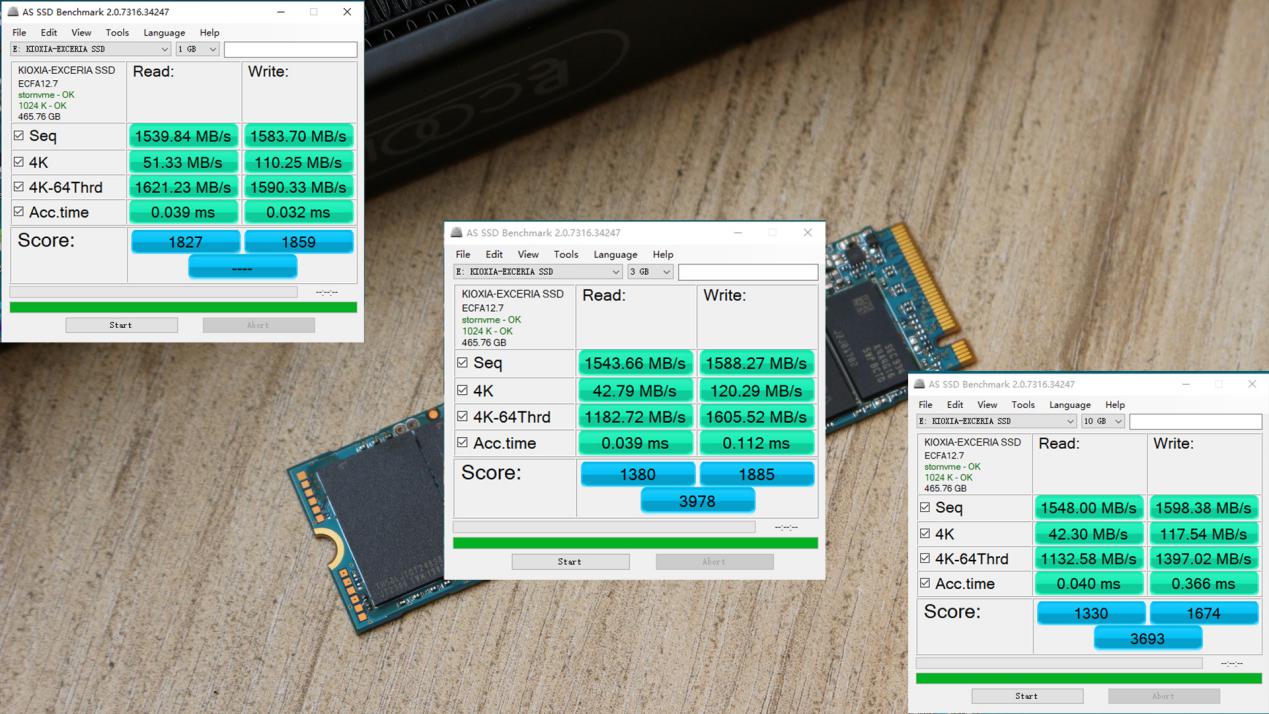Click Start button in 1 GB window
Image resolution: width=1269 pixels, height=714 pixels.
(x=121, y=325)
